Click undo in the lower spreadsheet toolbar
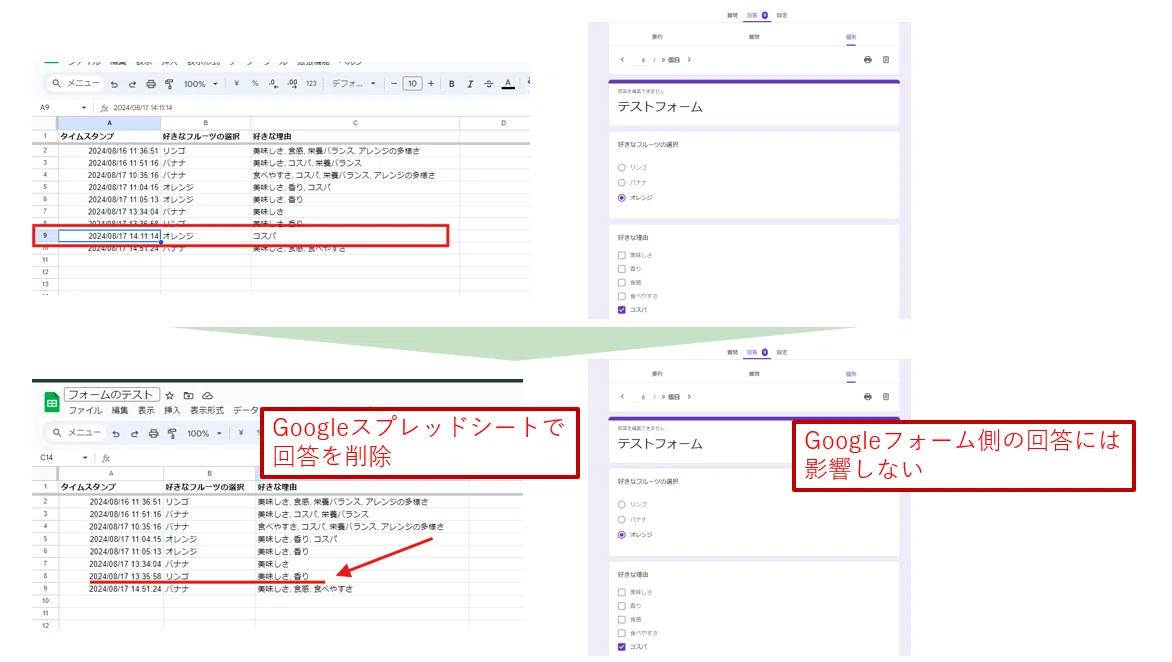The height and width of the screenshot is (662, 1172). (x=116, y=433)
